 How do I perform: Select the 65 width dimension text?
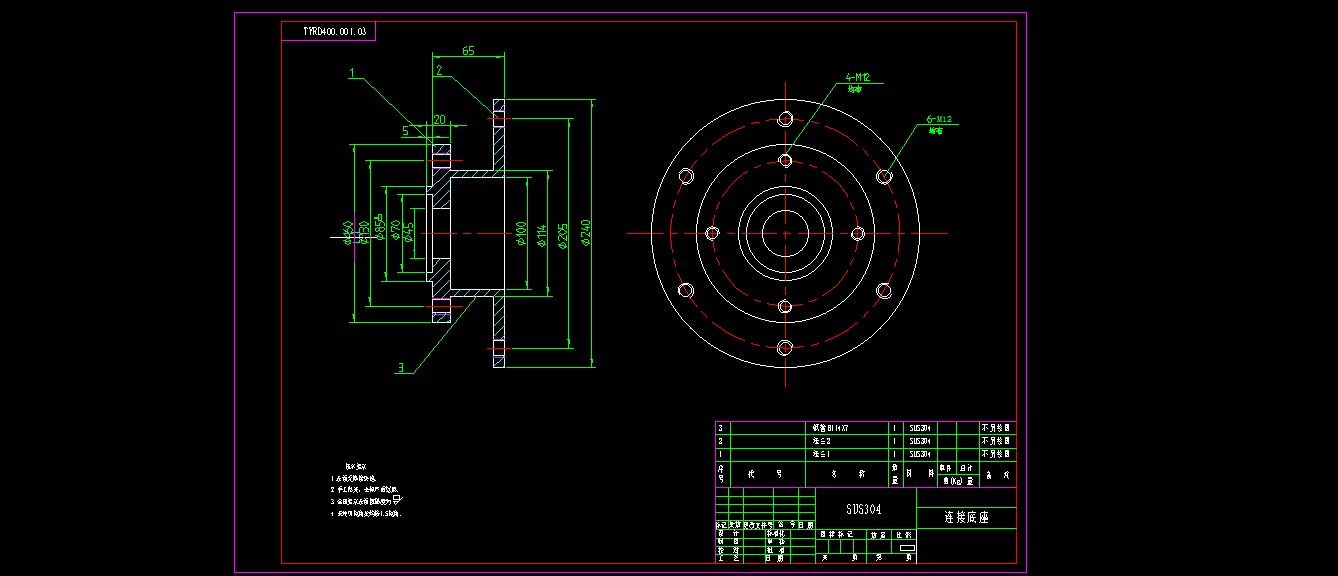pyautogui.click(x=467, y=50)
